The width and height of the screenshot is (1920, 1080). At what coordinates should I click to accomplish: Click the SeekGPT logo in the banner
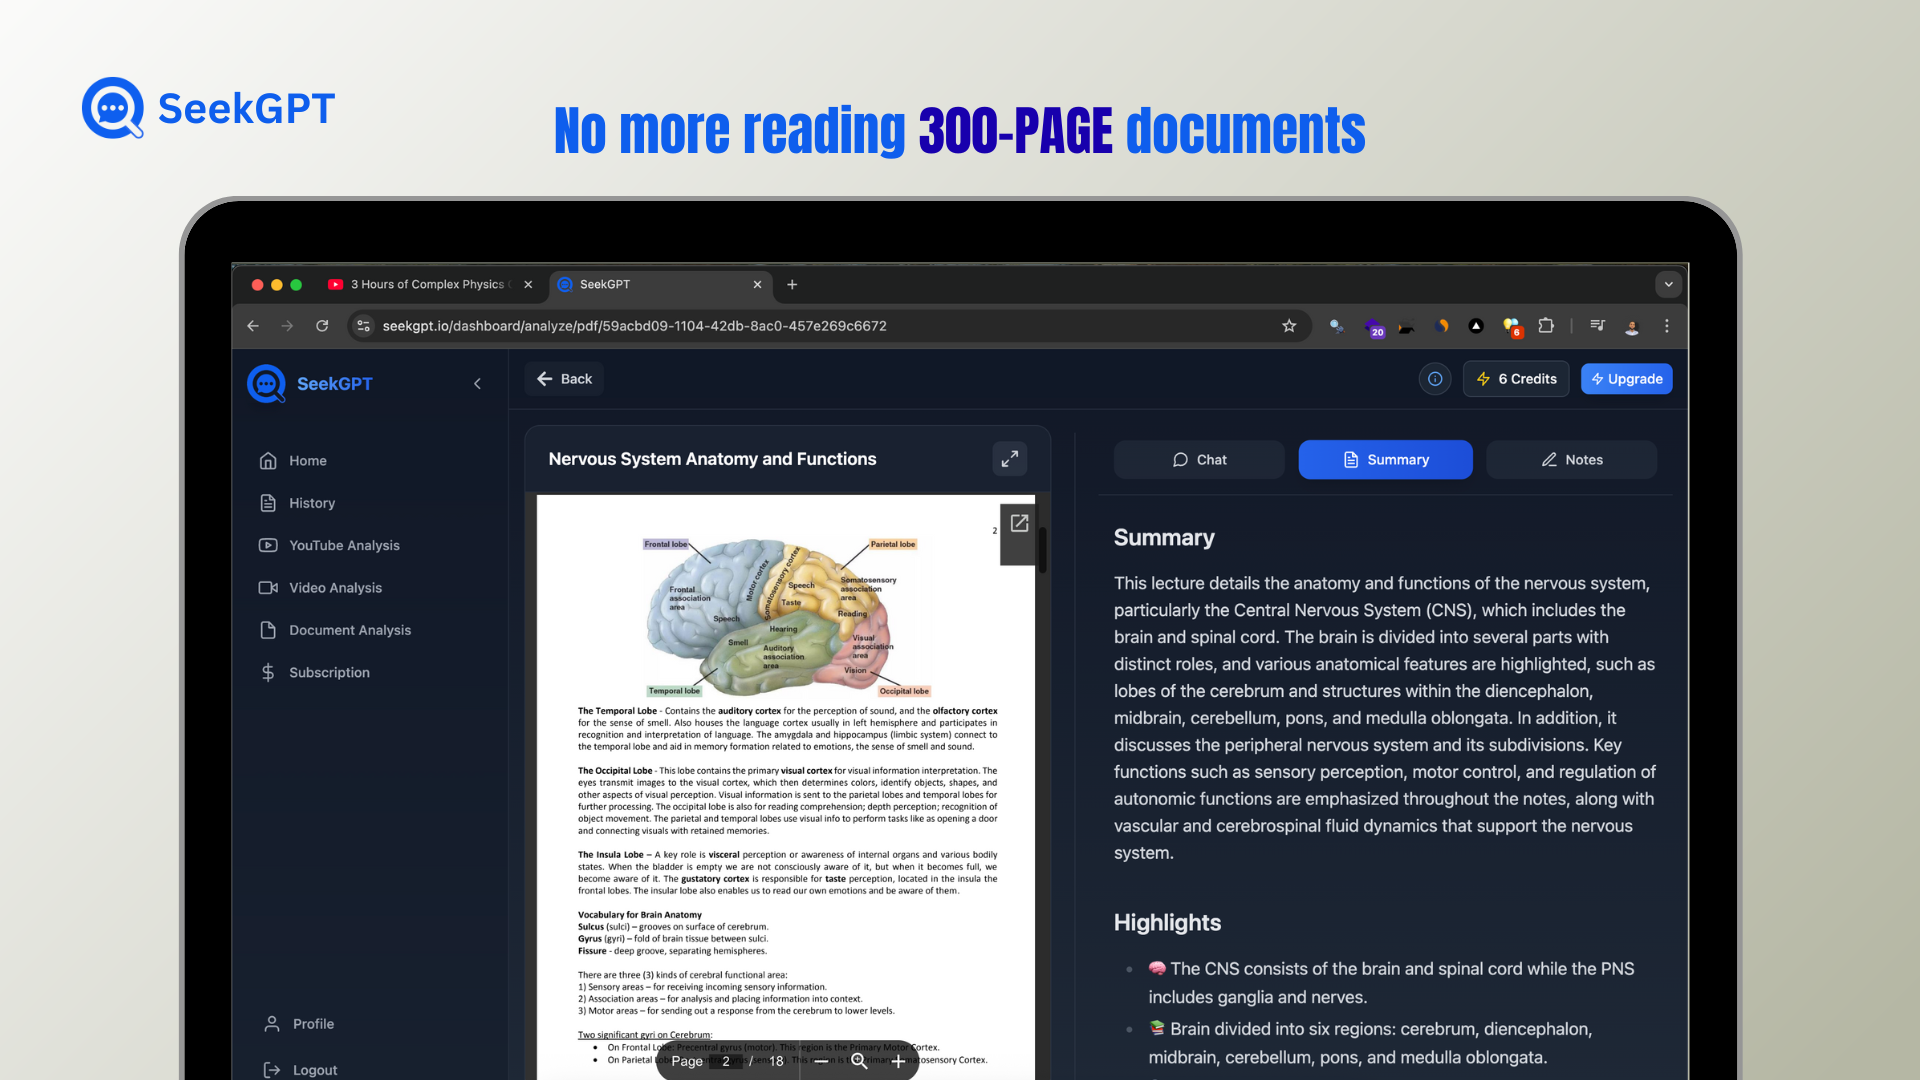pos(208,108)
